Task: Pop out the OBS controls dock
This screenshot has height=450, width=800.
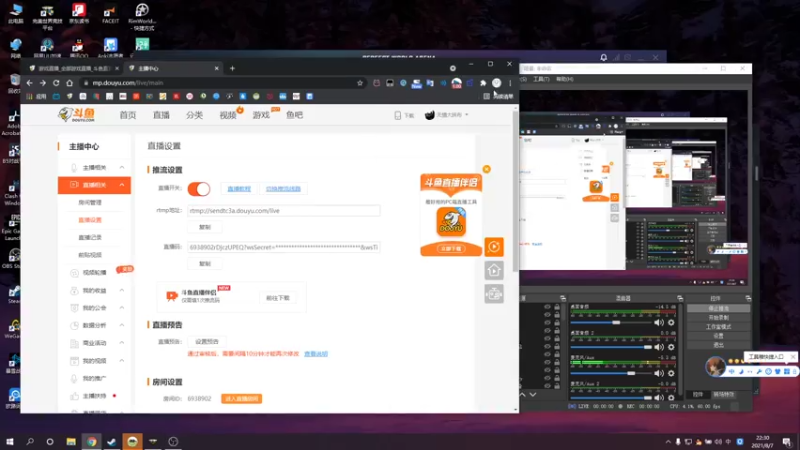Action: click(x=748, y=298)
